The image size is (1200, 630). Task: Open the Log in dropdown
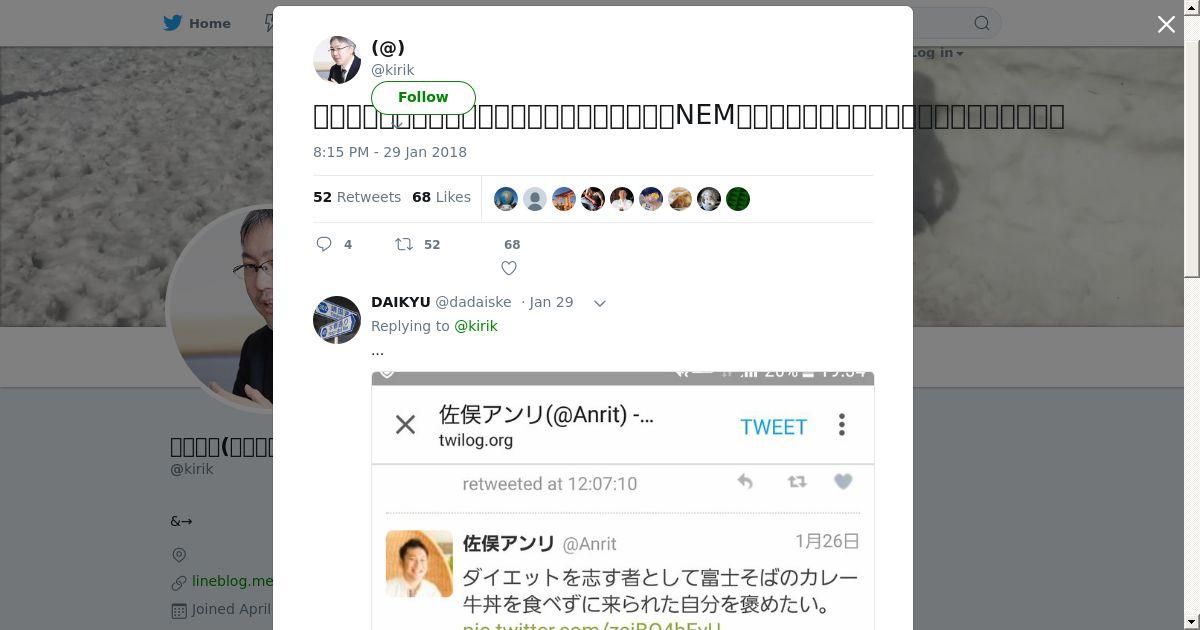point(937,53)
